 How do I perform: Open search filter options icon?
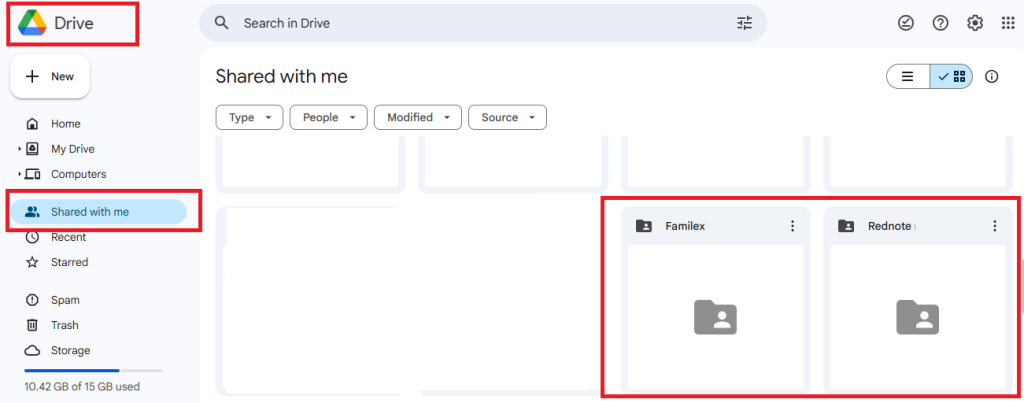[x=744, y=23]
